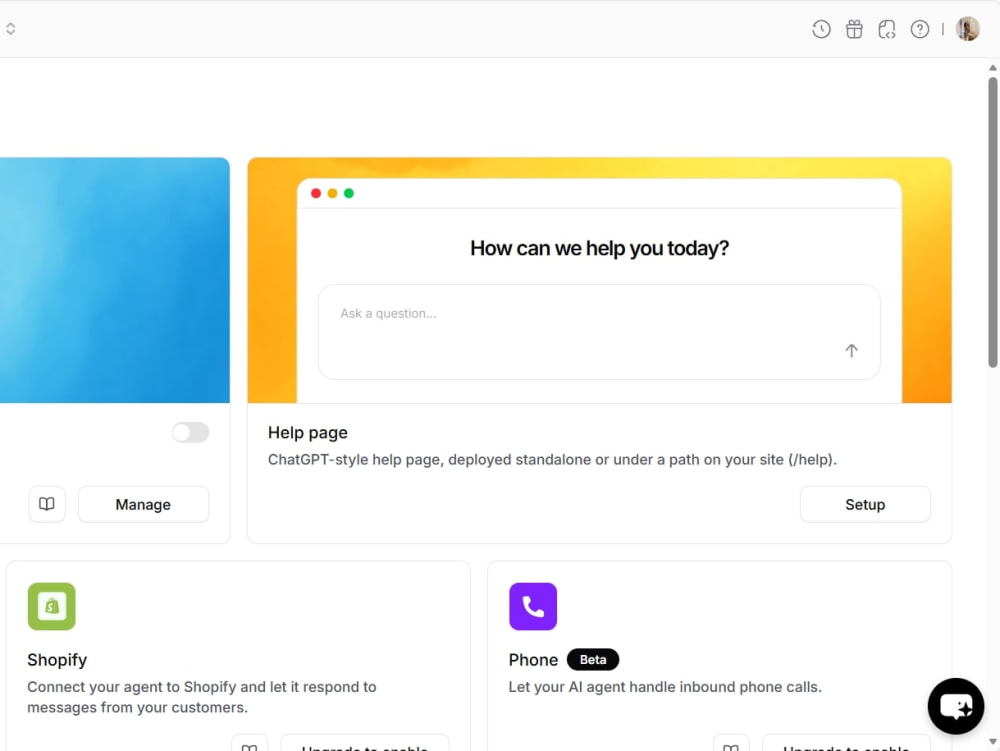Open the chat widget bubble button

tap(955, 706)
